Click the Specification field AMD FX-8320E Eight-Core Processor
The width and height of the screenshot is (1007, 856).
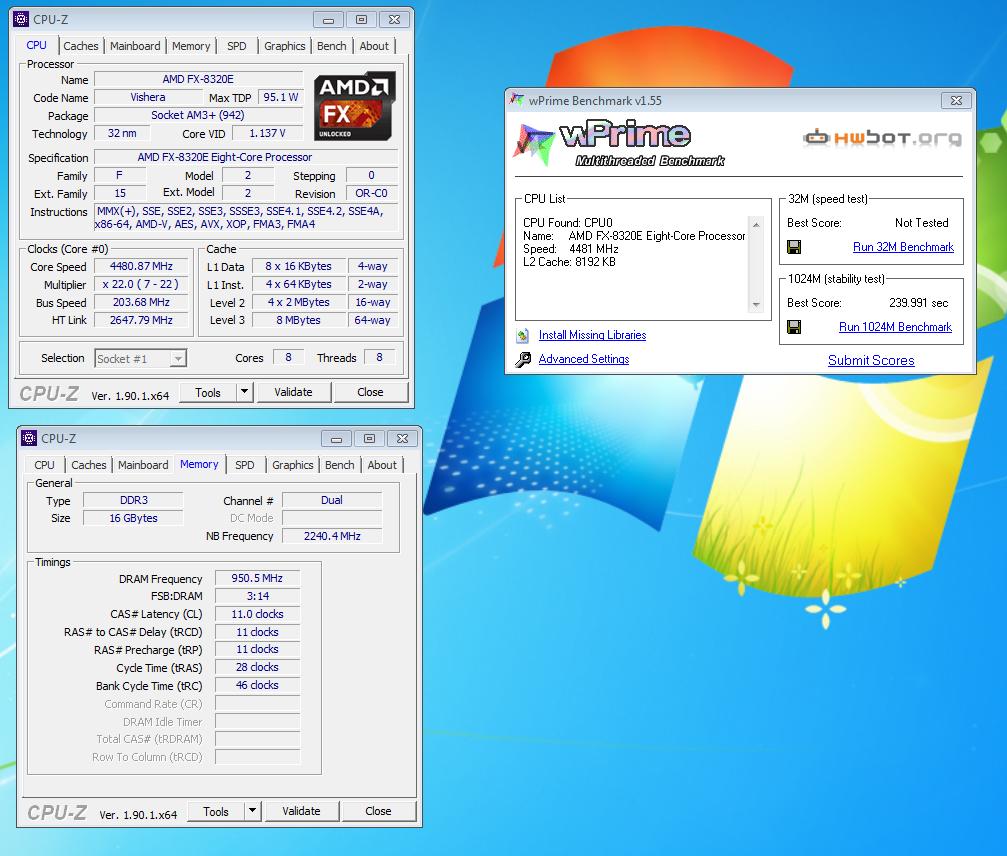coord(247,157)
